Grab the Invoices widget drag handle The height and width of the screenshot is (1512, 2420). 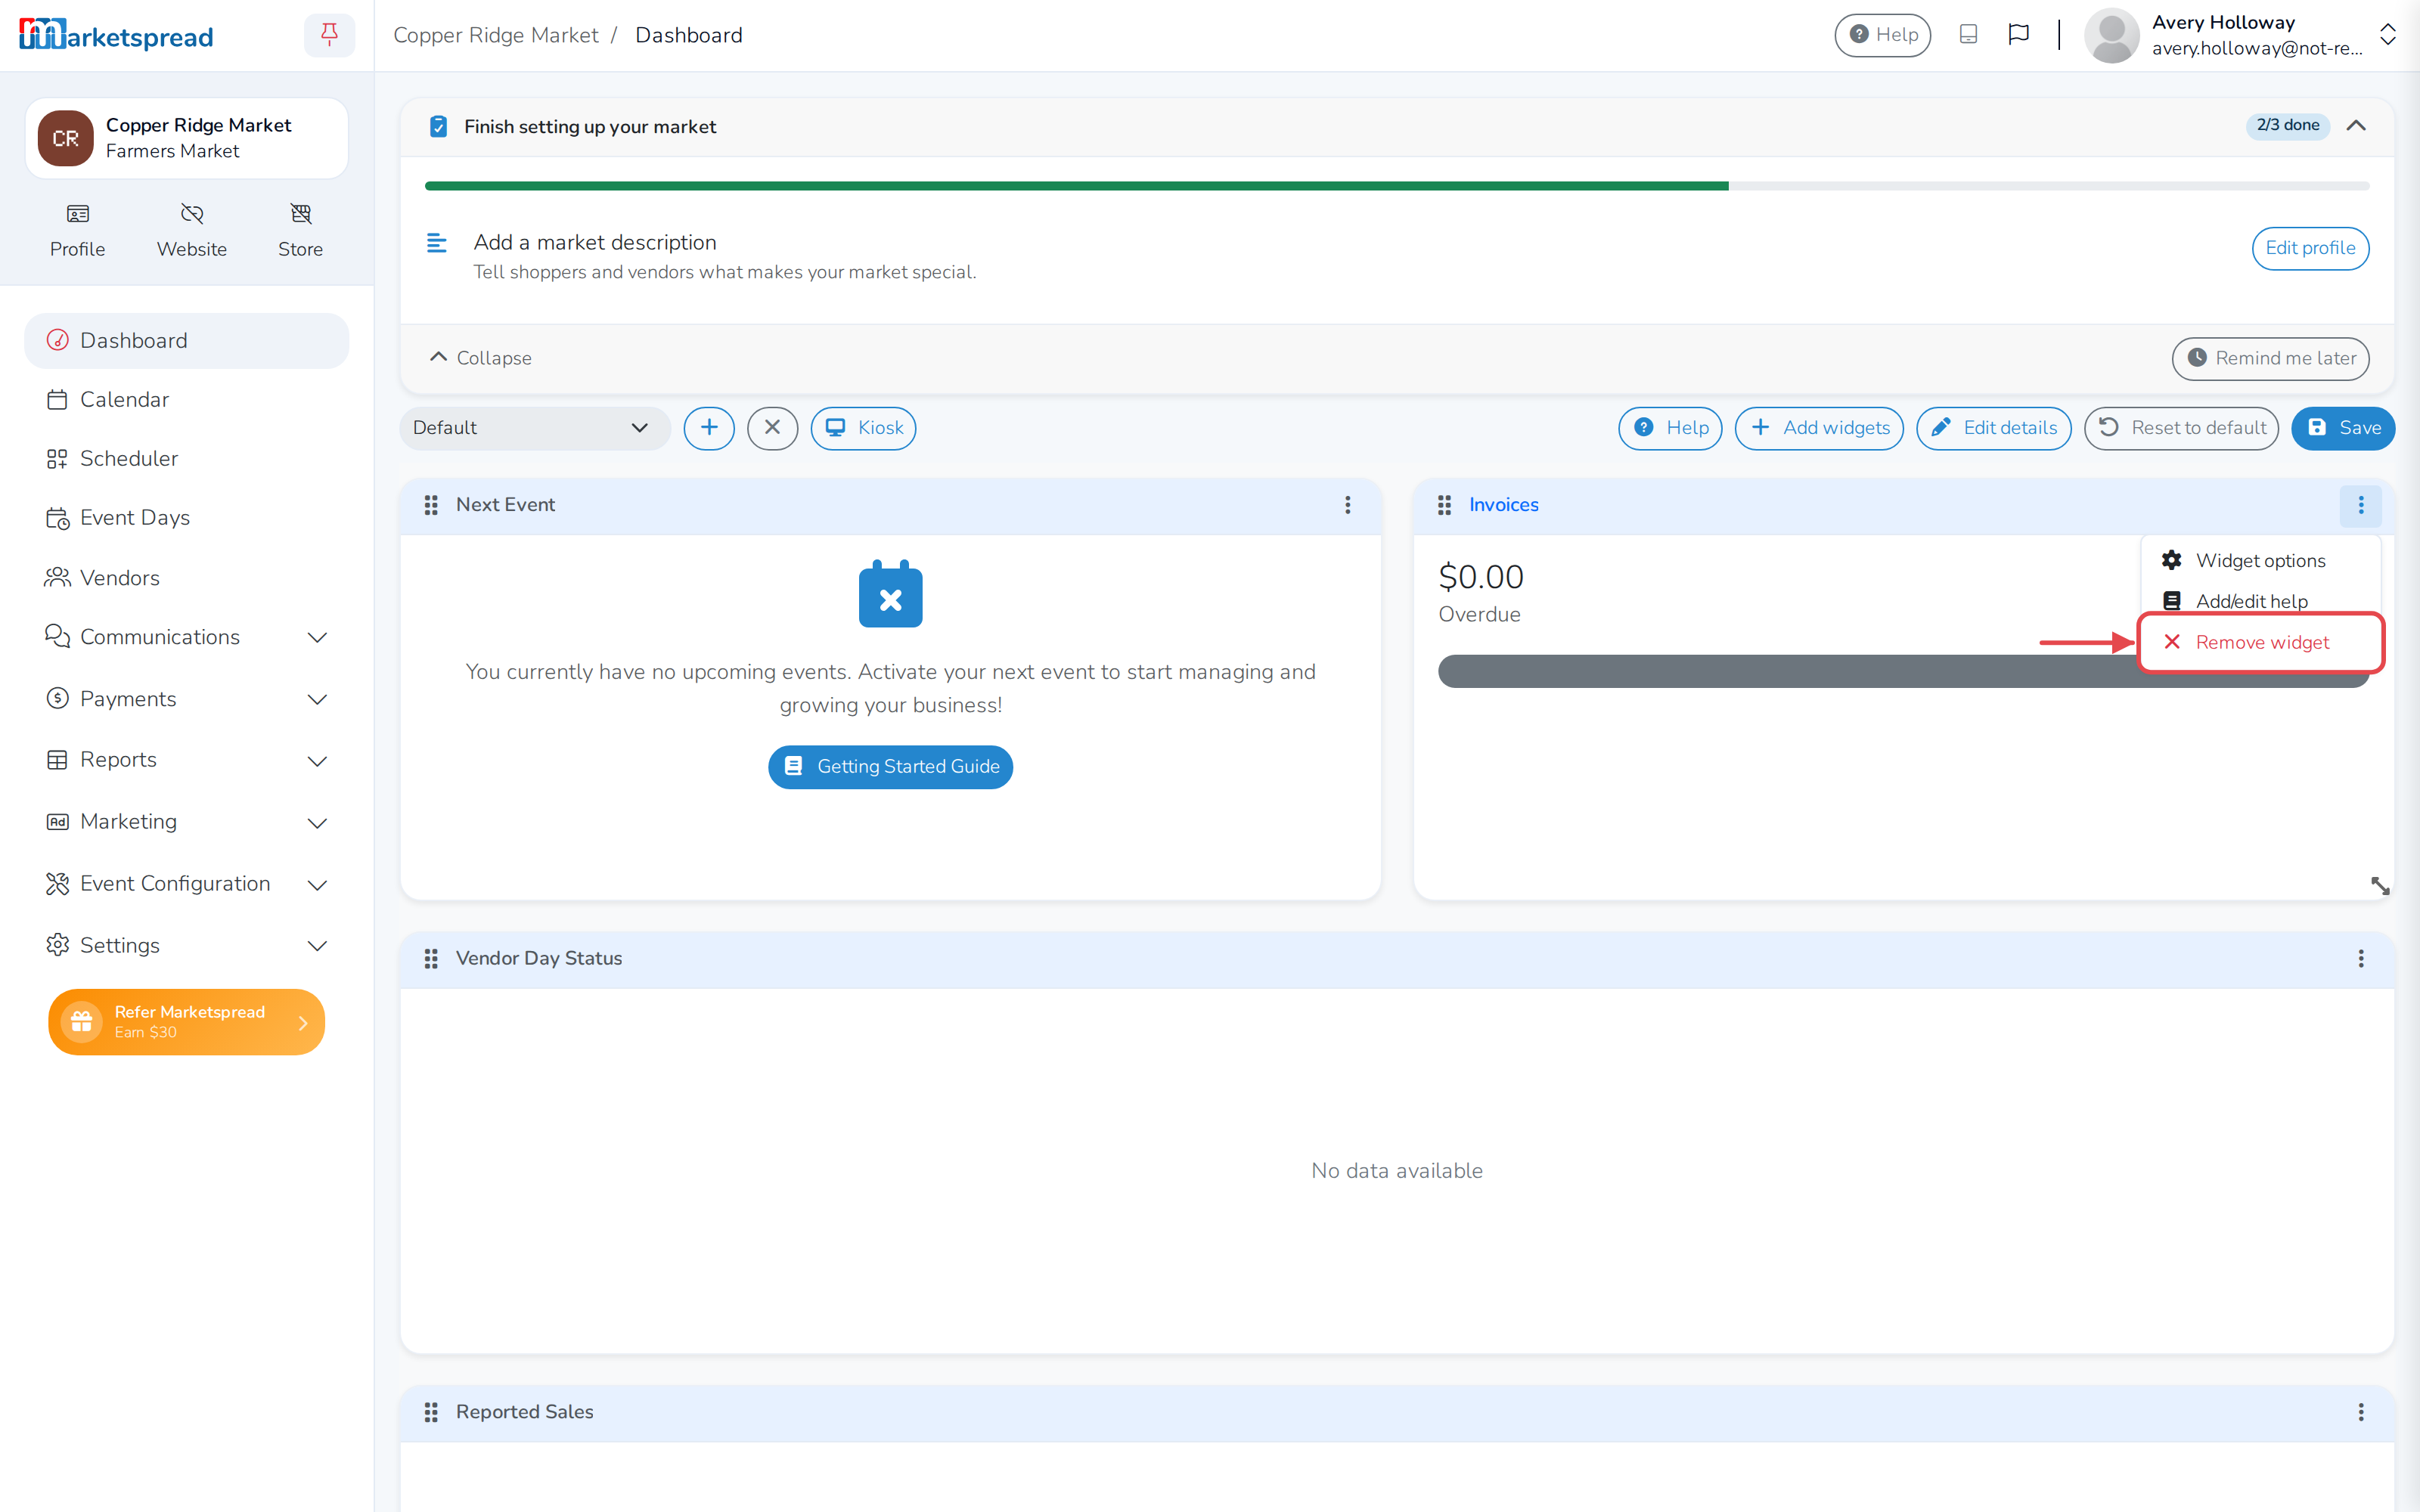[x=1444, y=505]
